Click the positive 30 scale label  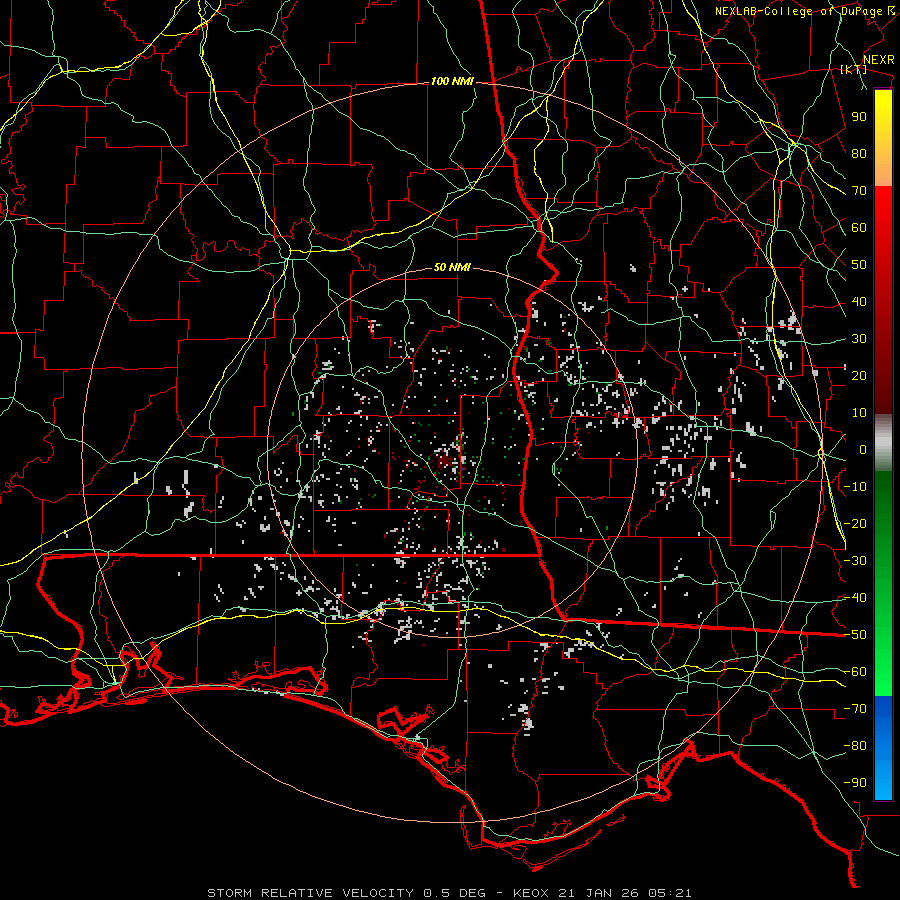(859, 339)
